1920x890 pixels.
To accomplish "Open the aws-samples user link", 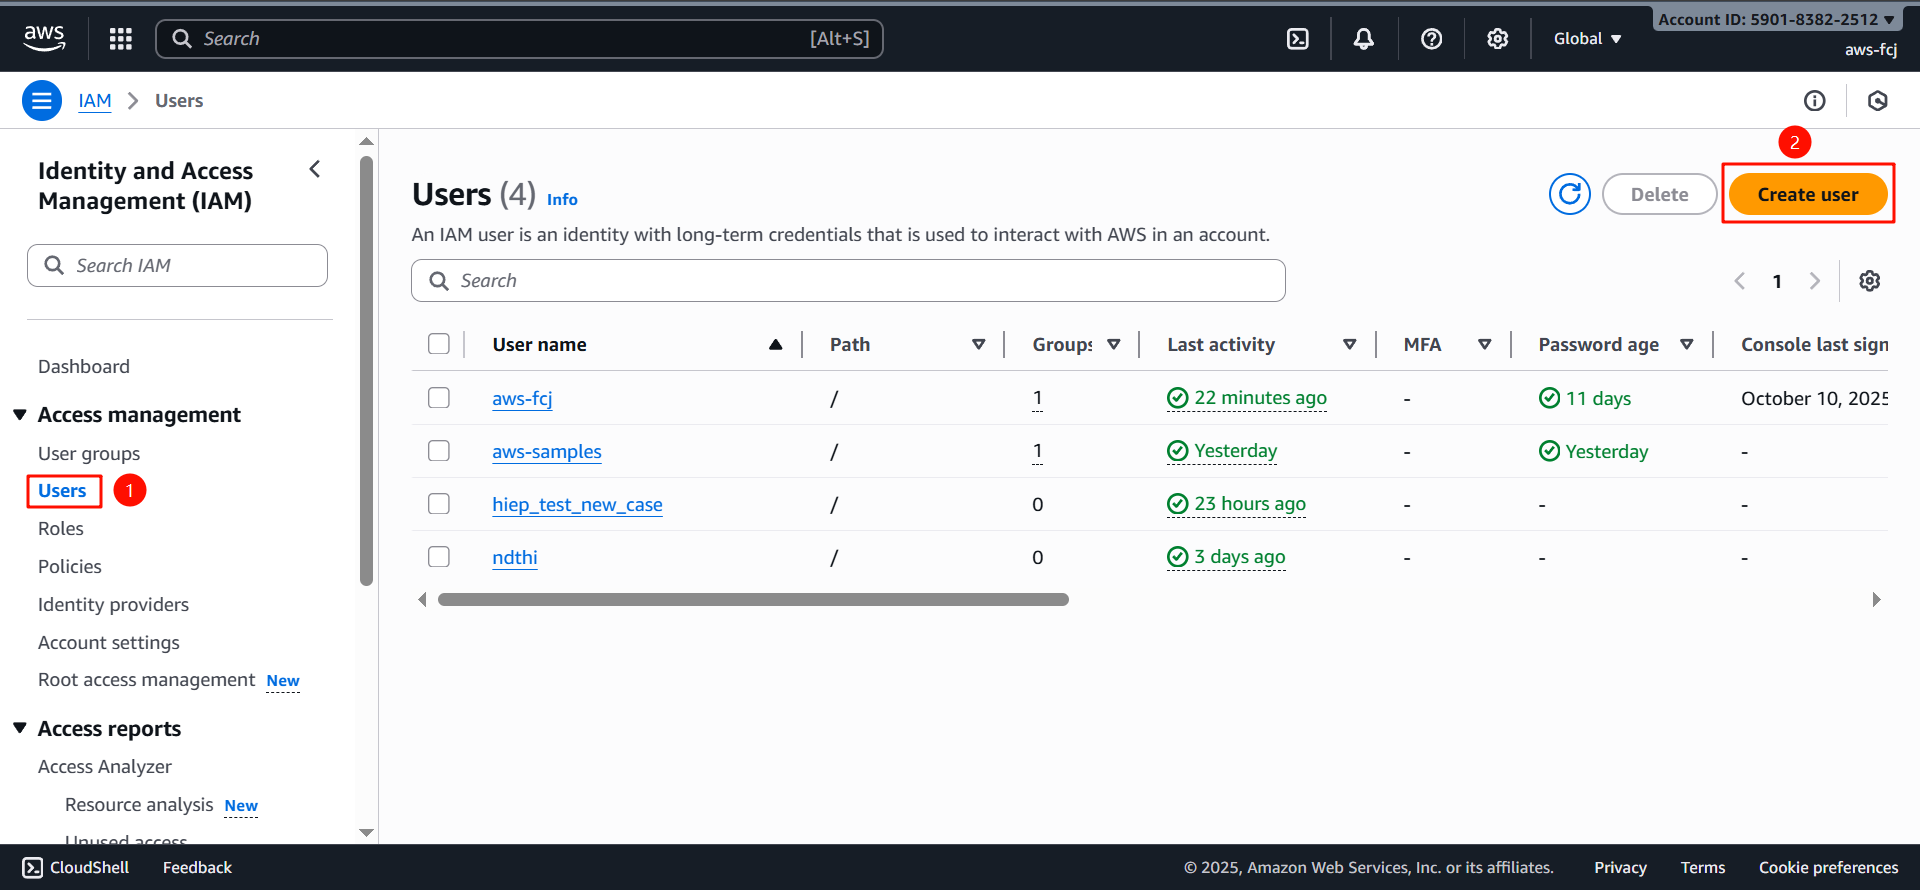I will click(547, 451).
